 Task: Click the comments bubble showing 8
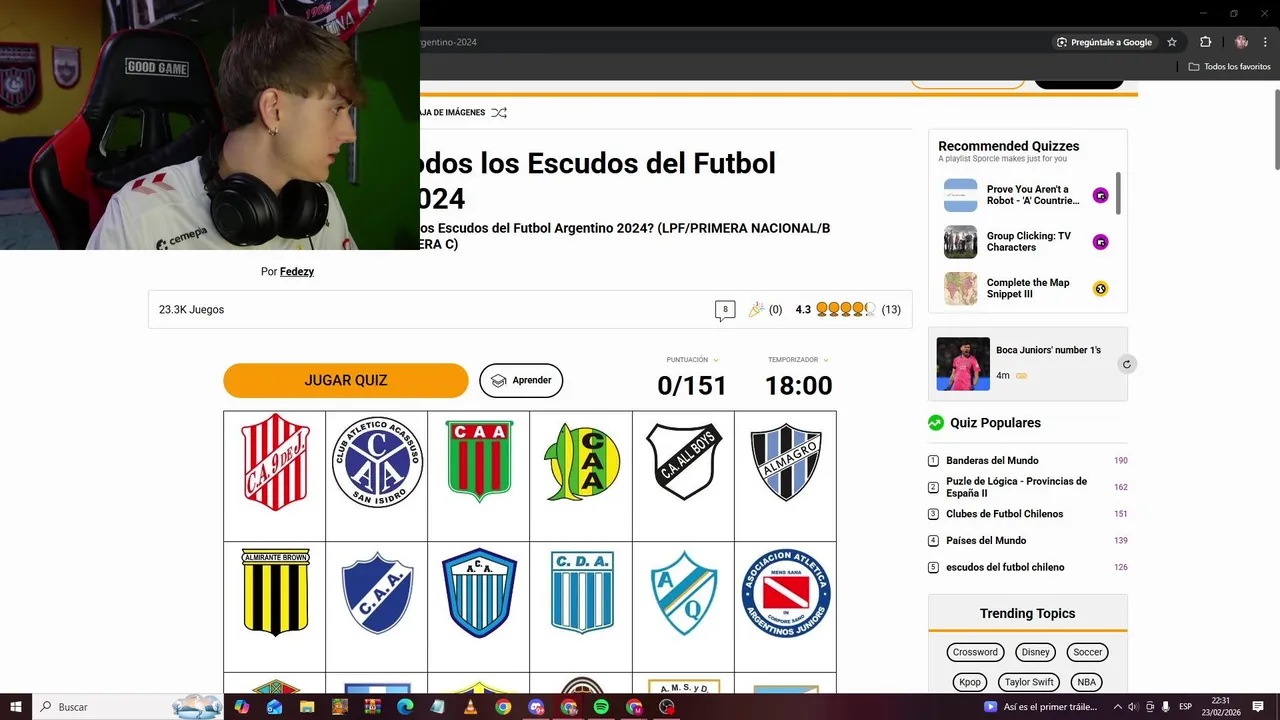[x=725, y=310]
